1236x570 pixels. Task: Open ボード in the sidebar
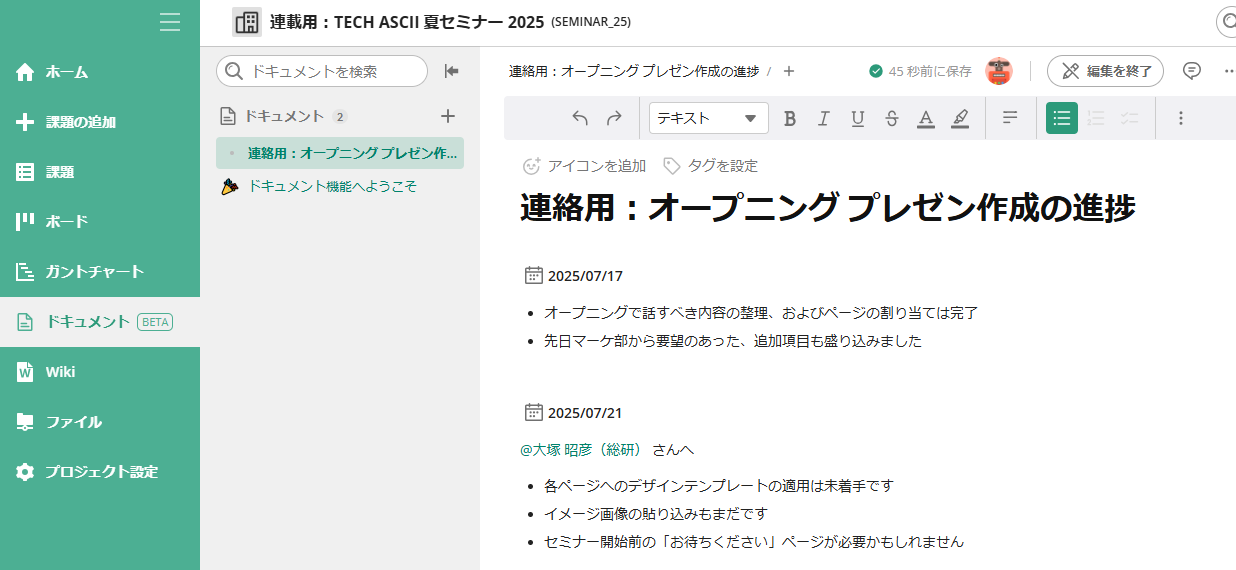[100, 222]
